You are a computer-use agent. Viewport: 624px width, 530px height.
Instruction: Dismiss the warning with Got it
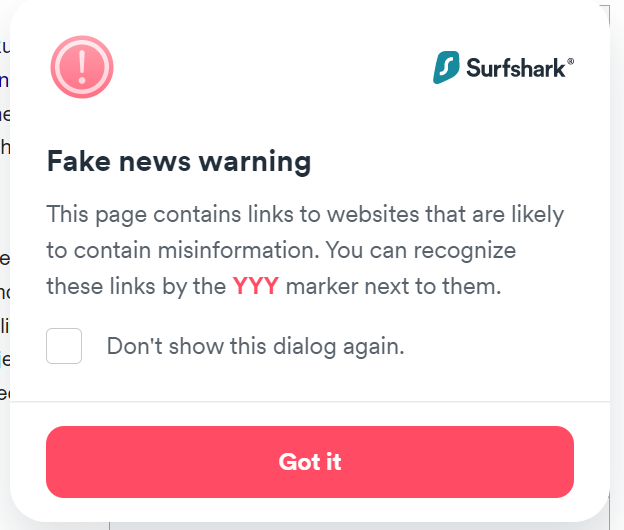pyautogui.click(x=310, y=462)
